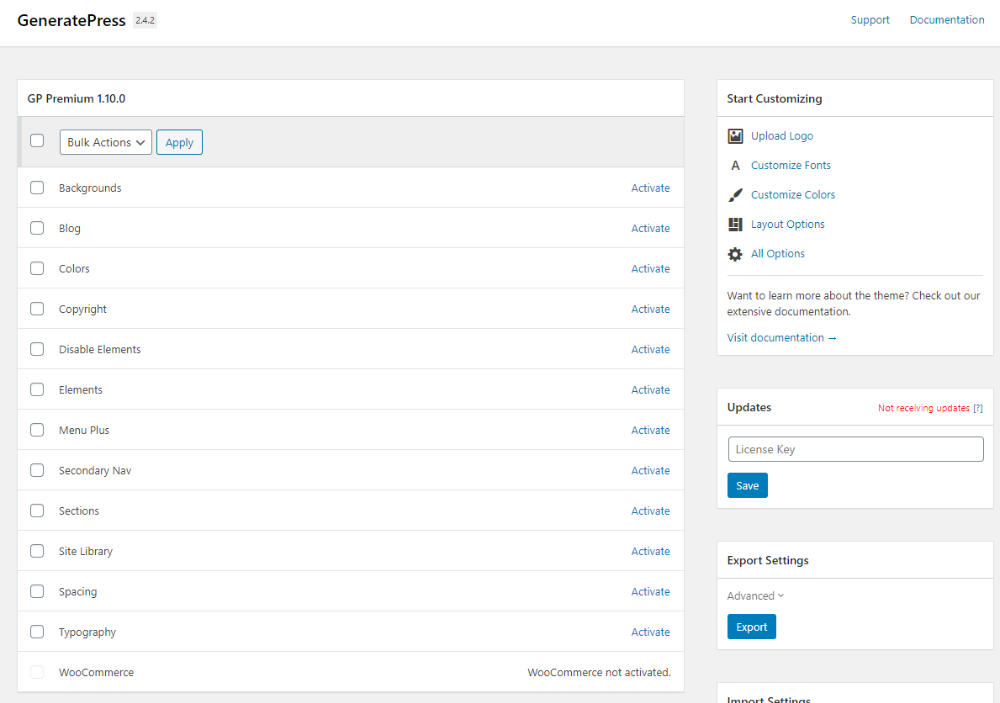This screenshot has height=703, width=1000.
Task: Open the Support link in header
Action: [870, 20]
